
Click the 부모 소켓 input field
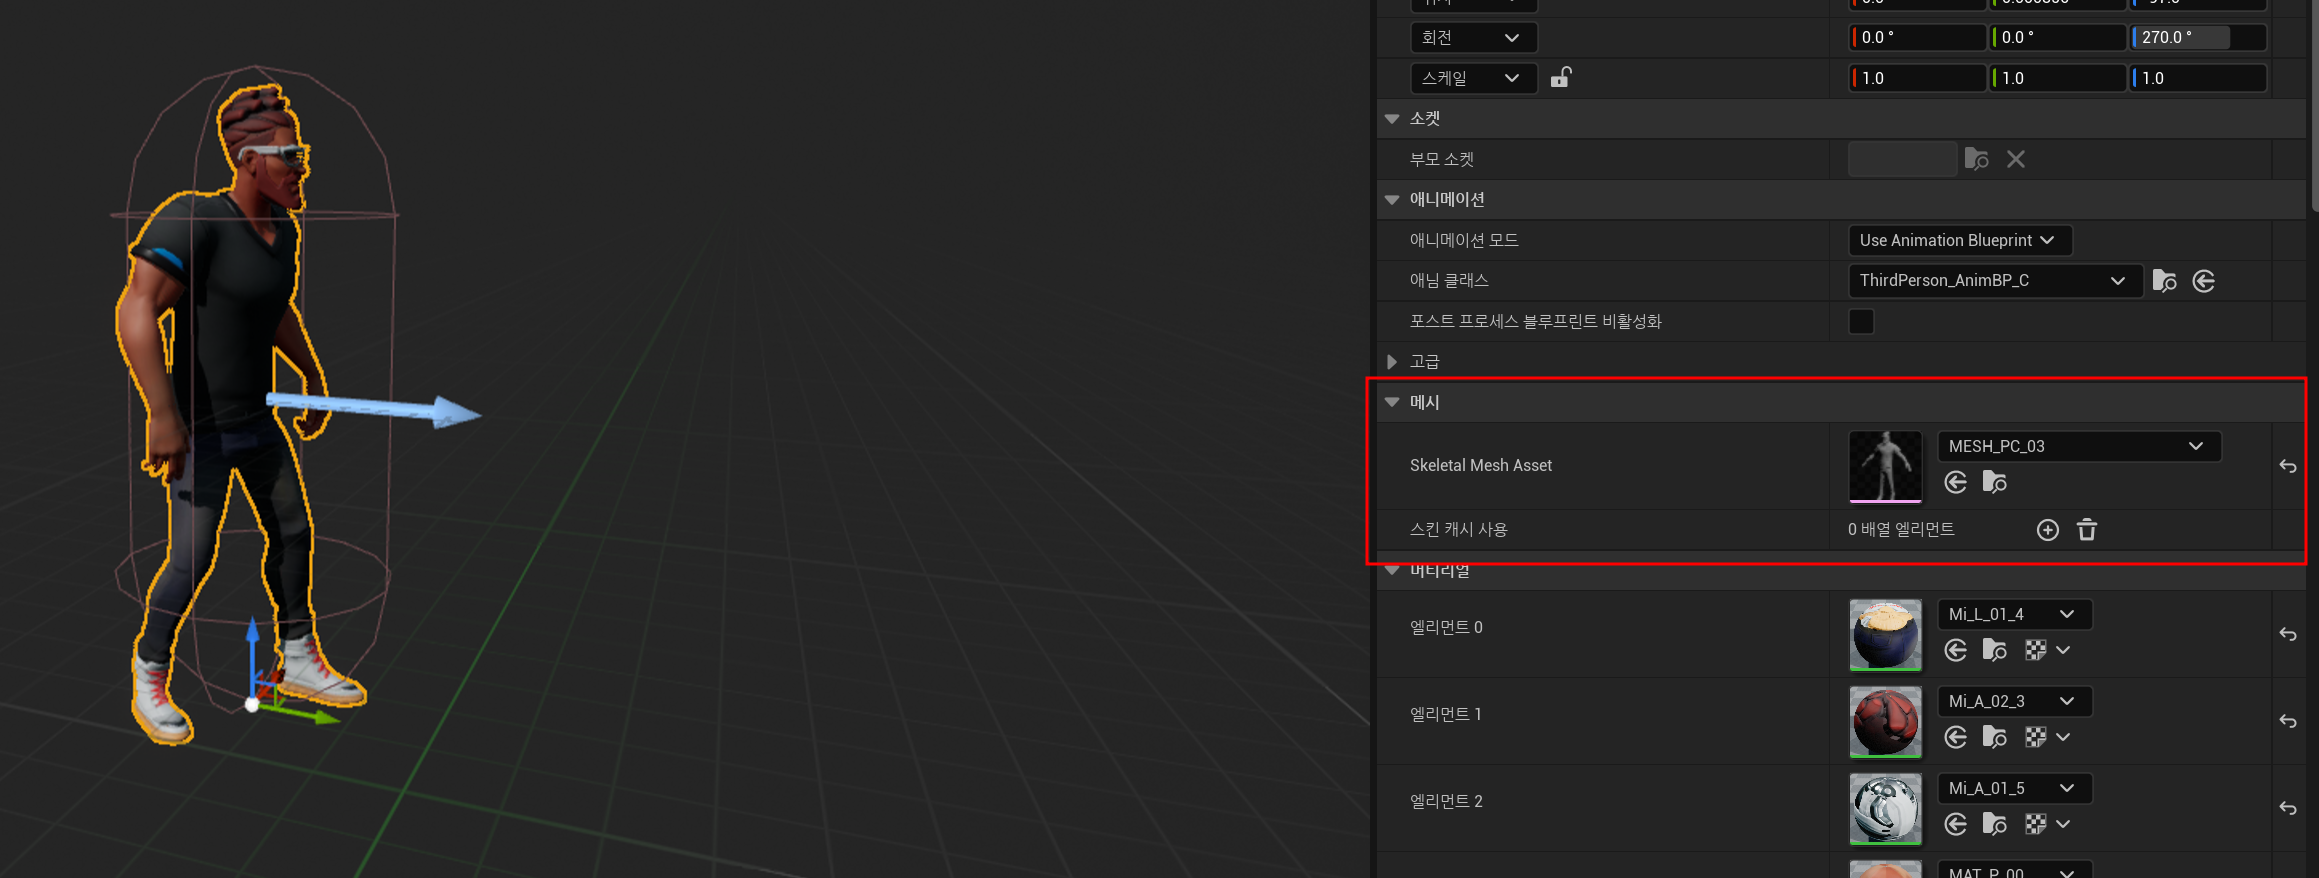pyautogui.click(x=1903, y=159)
